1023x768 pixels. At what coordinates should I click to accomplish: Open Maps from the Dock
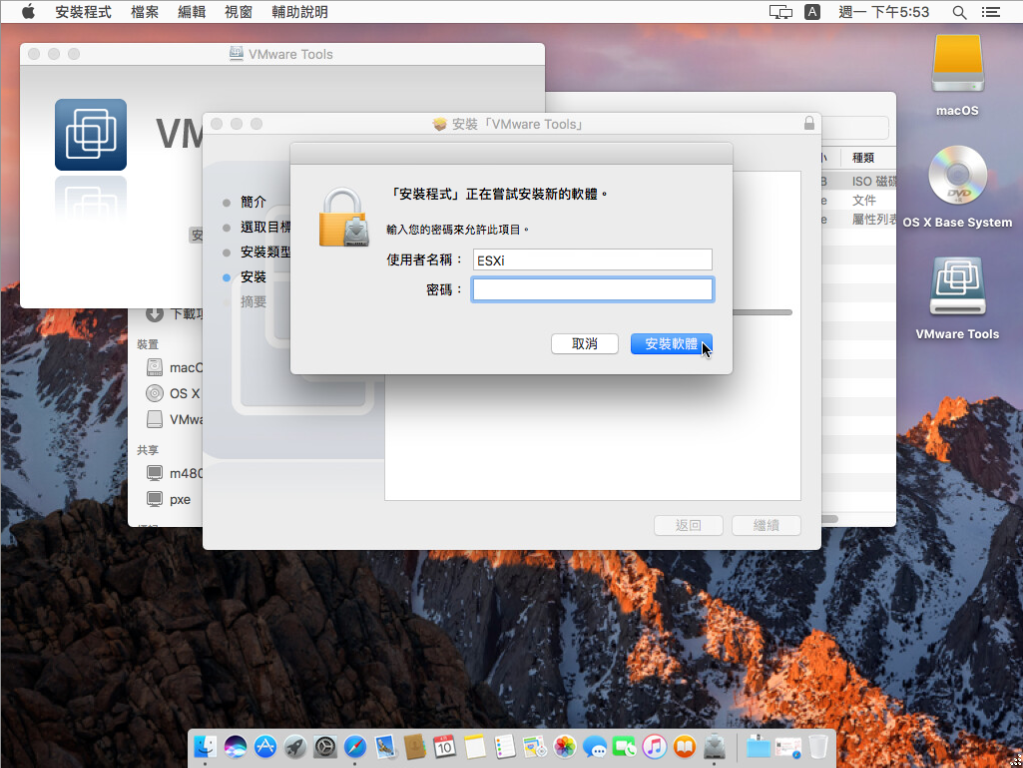tap(535, 746)
